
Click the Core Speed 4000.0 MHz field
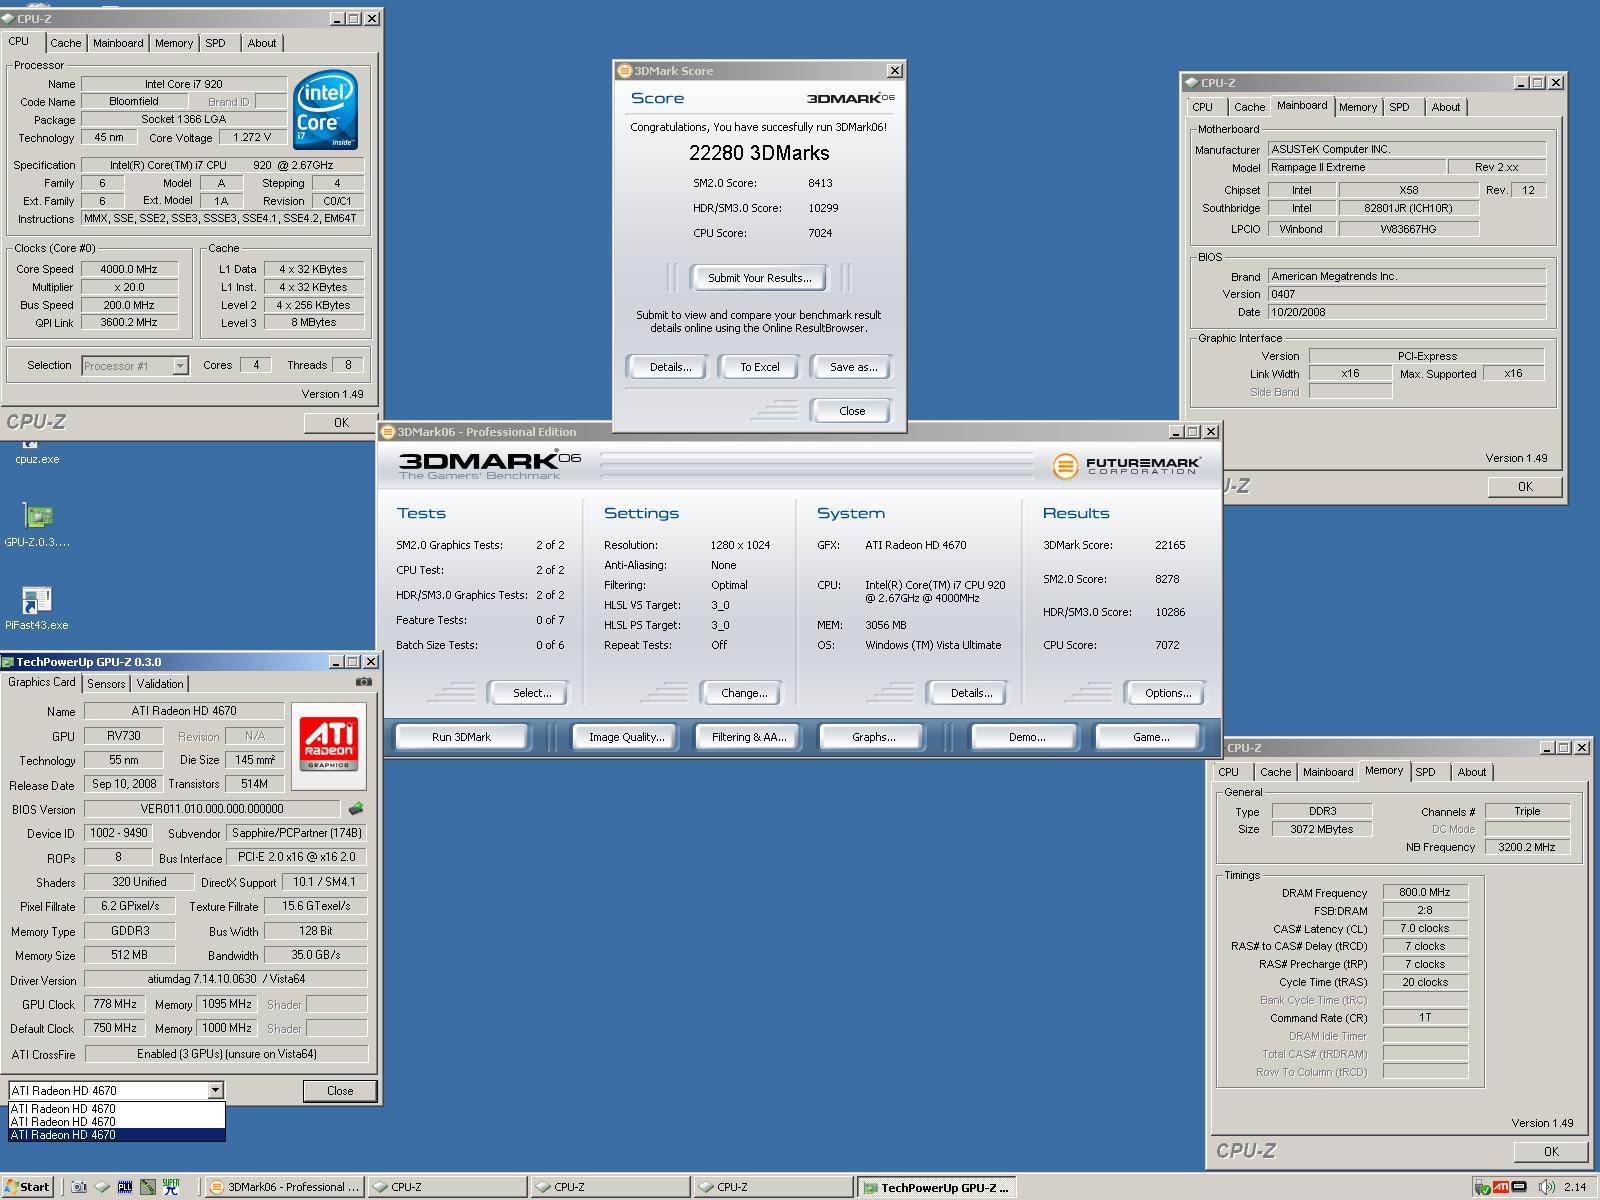click(x=129, y=269)
